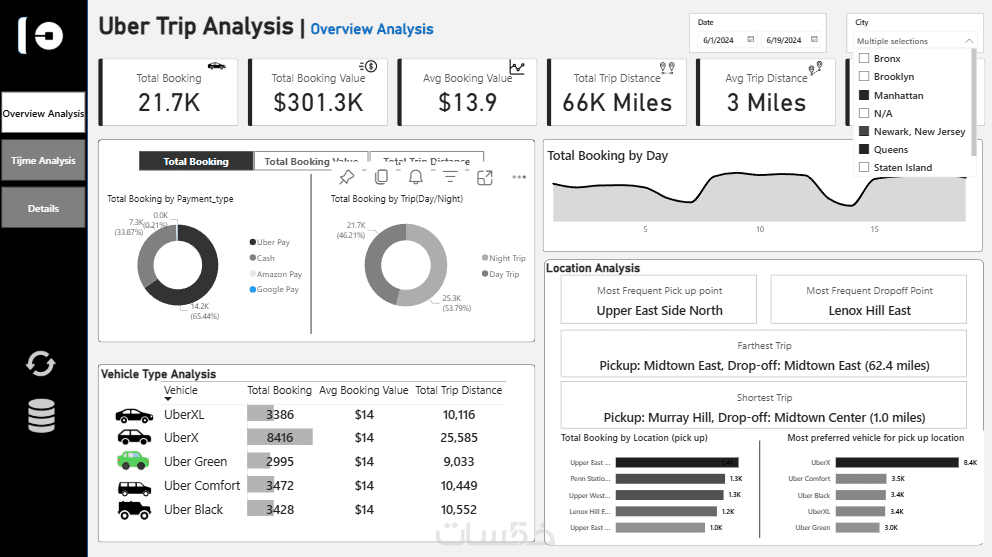Screen dimensions: 992x557
Task: Sort by Avg Booking Value column header
Action: (x=364, y=391)
